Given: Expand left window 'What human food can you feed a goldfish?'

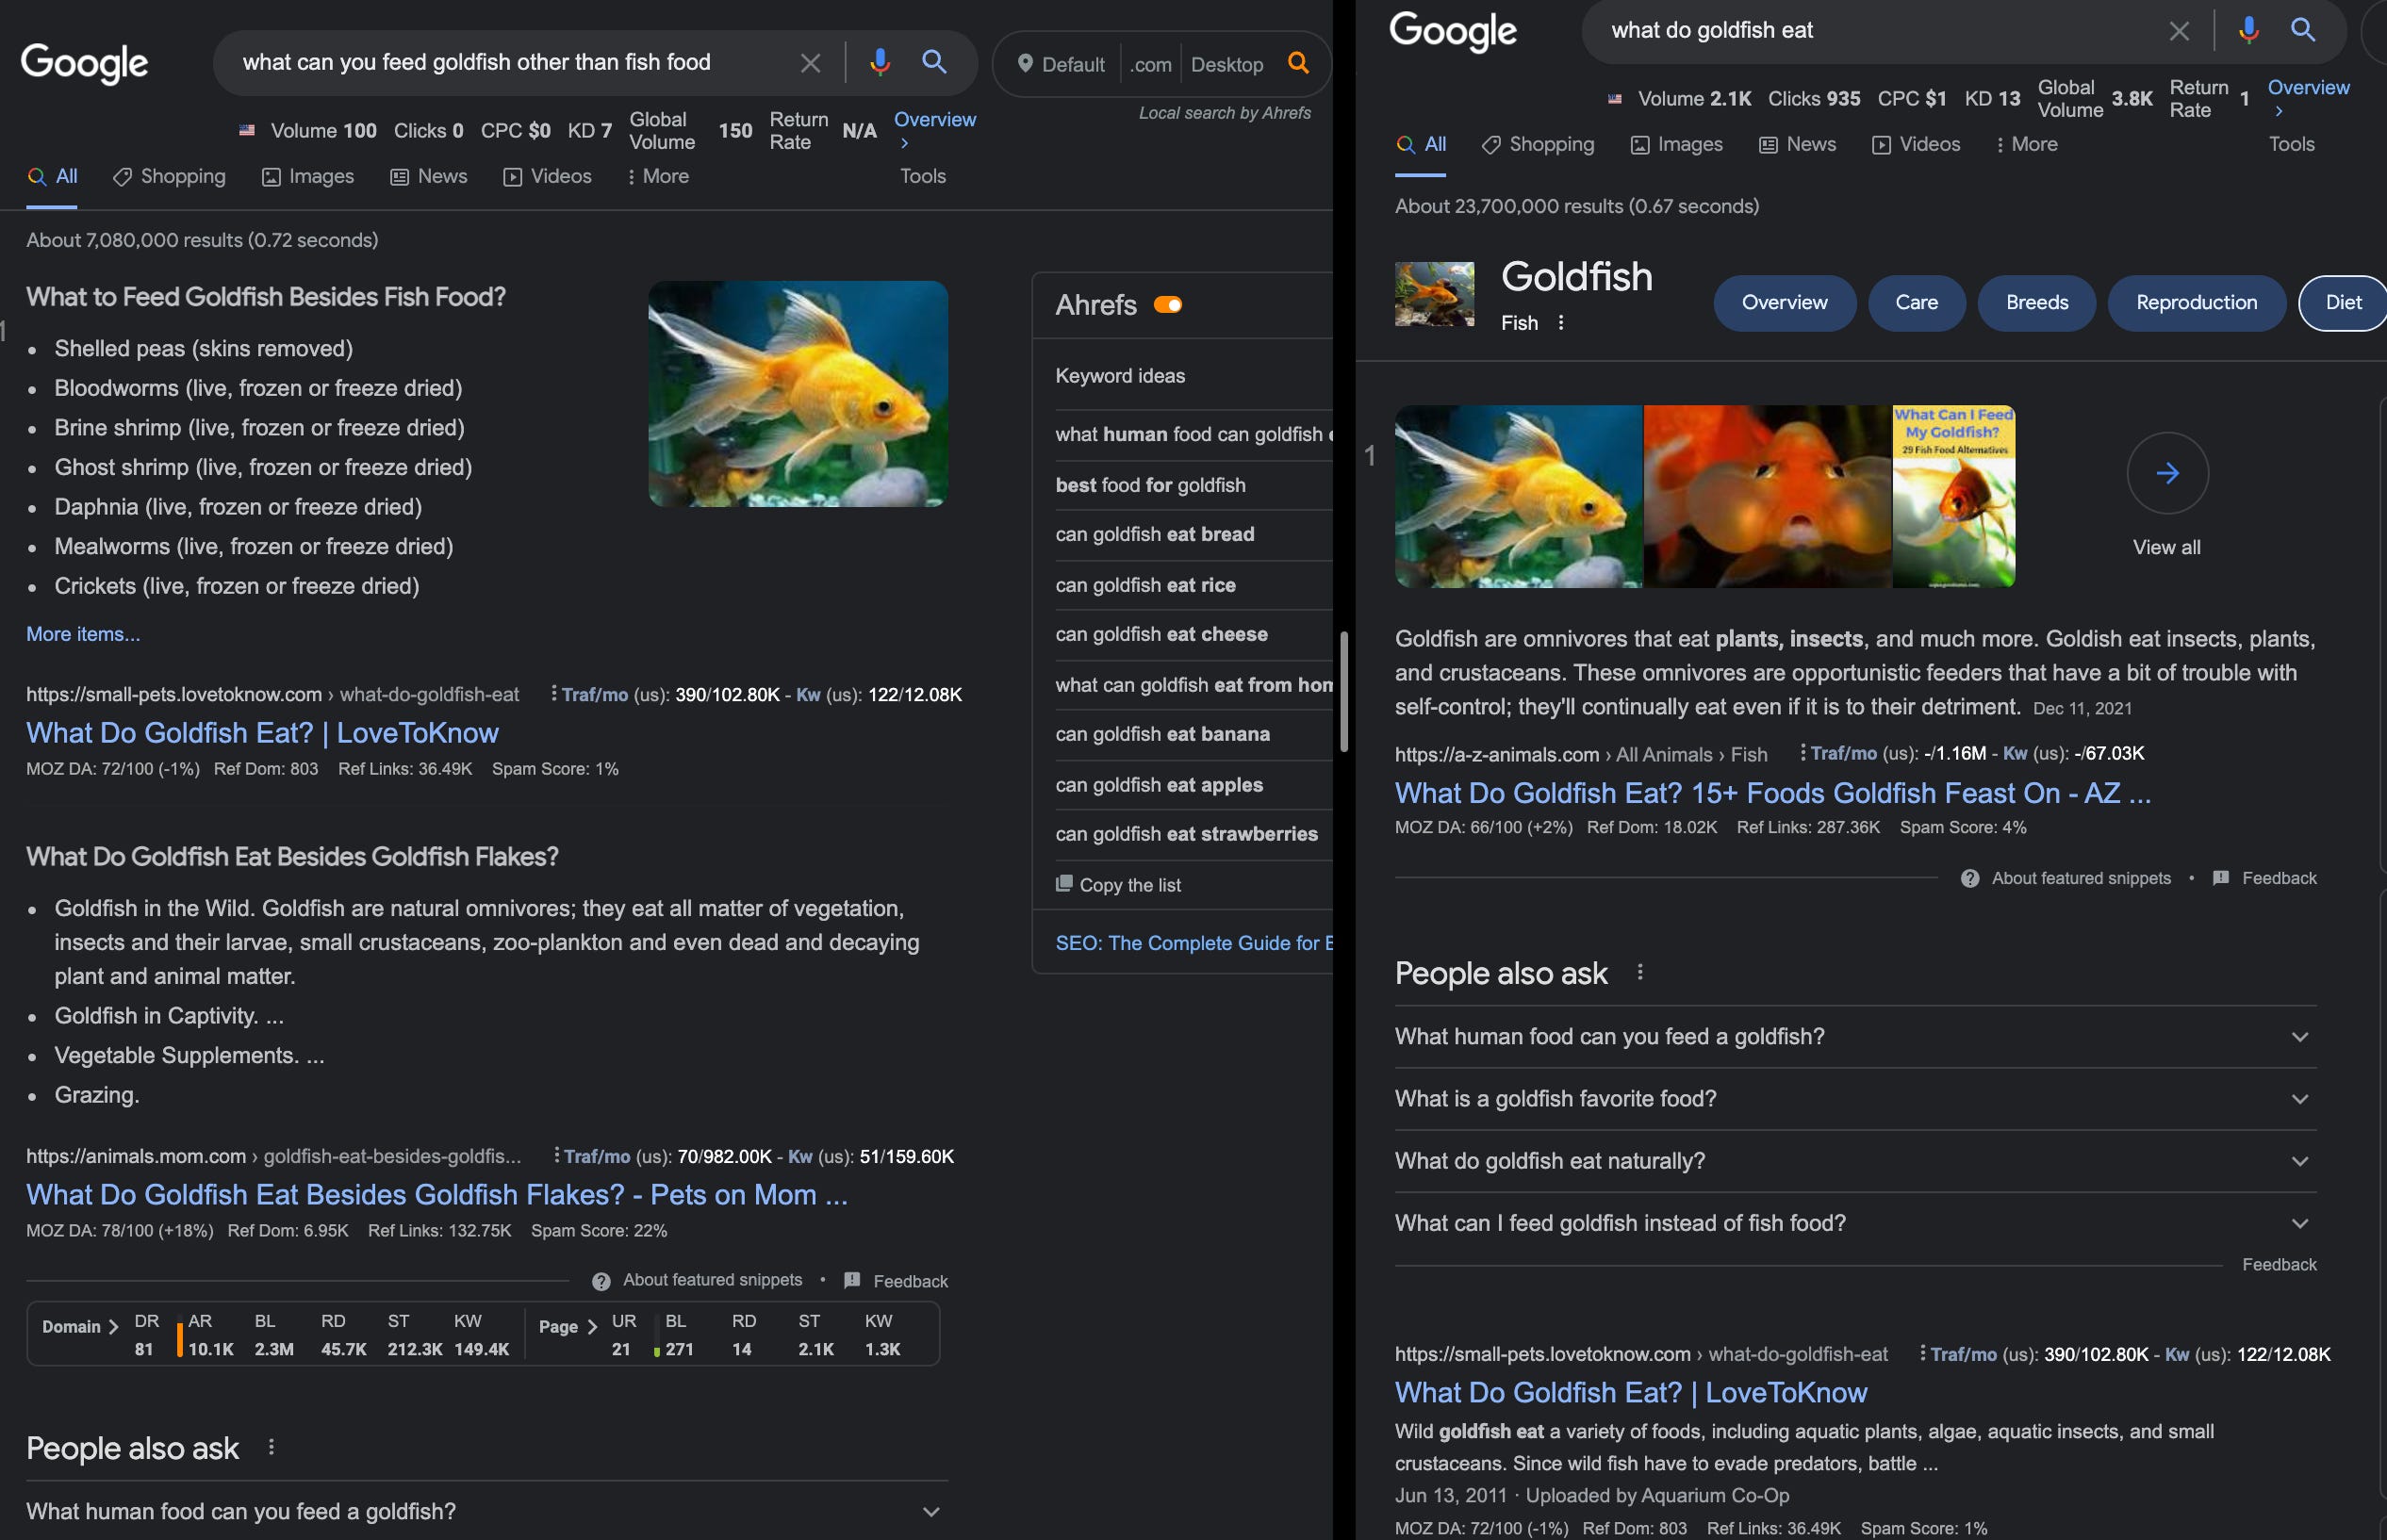Looking at the screenshot, I should (x=487, y=1511).
